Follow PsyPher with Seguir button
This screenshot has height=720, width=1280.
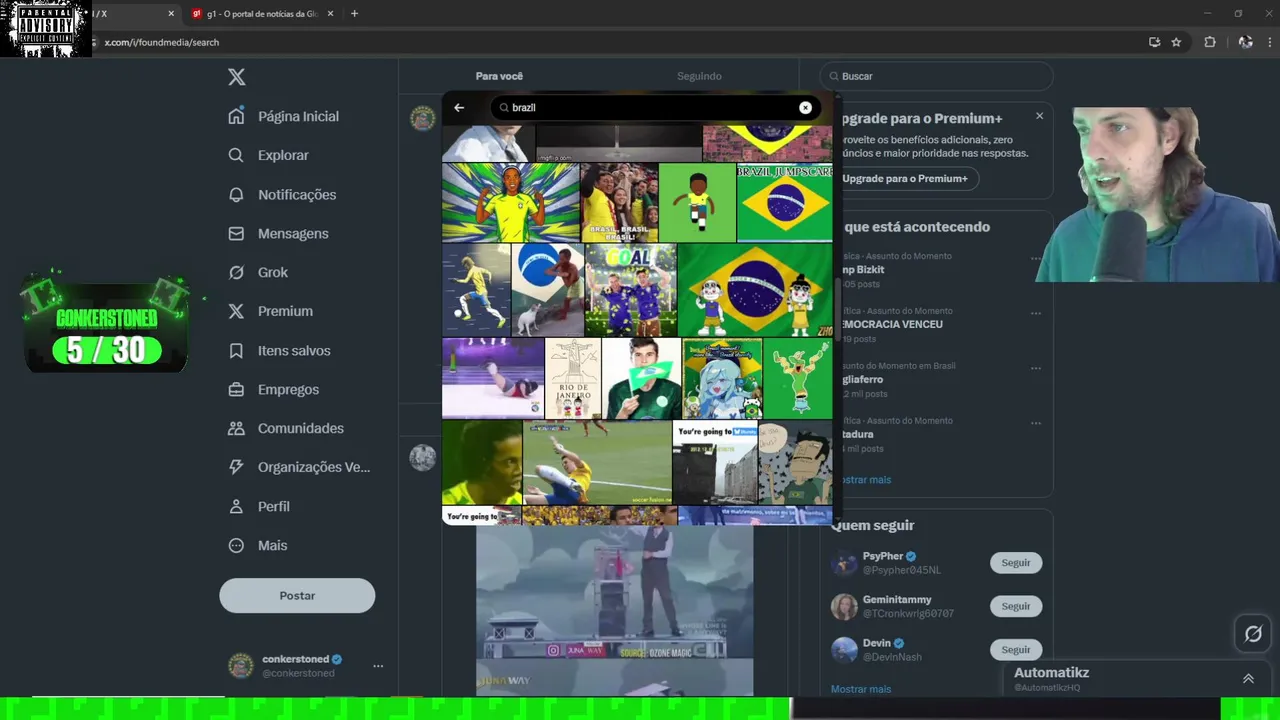tap(1016, 563)
